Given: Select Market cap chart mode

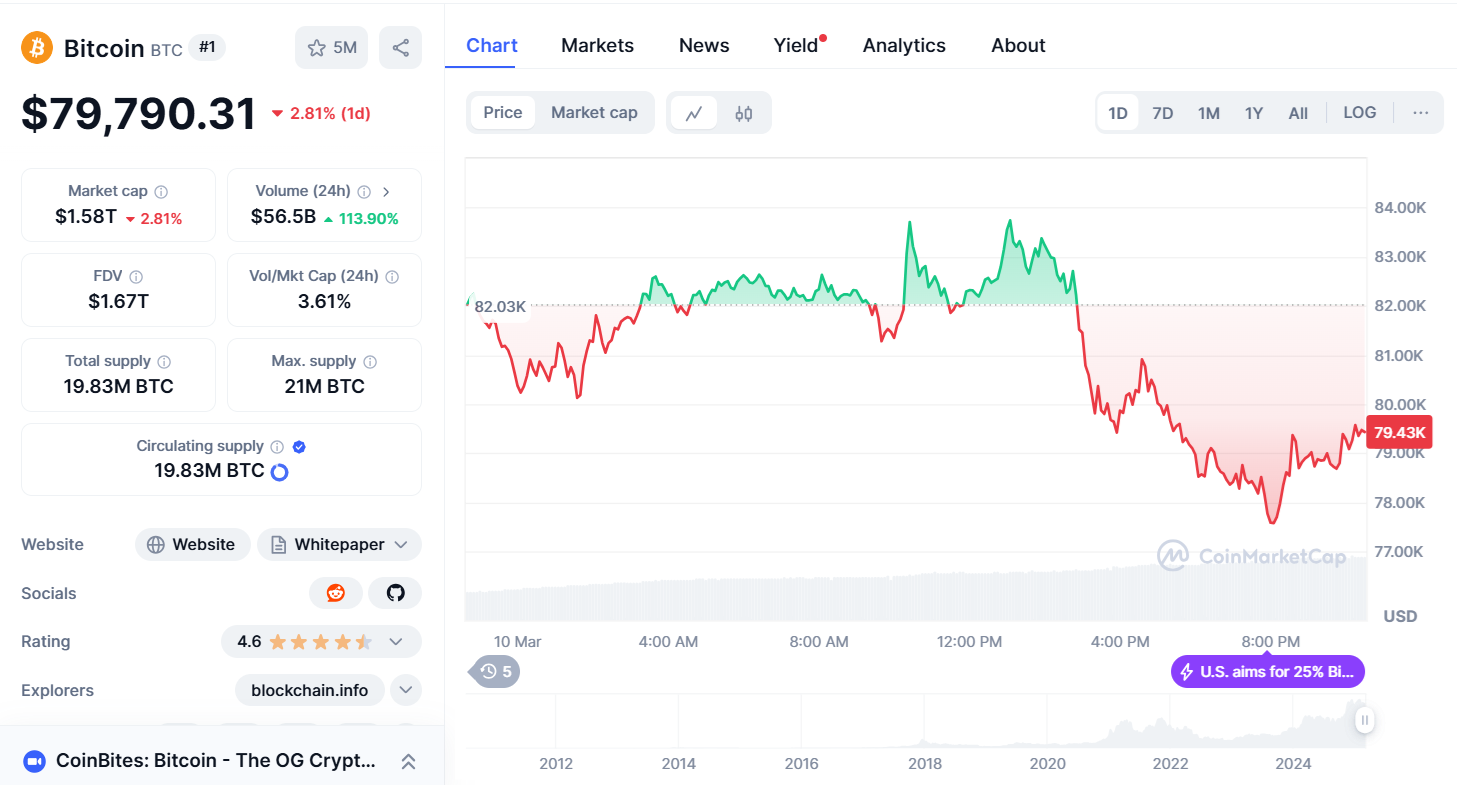Looking at the screenshot, I should point(594,113).
